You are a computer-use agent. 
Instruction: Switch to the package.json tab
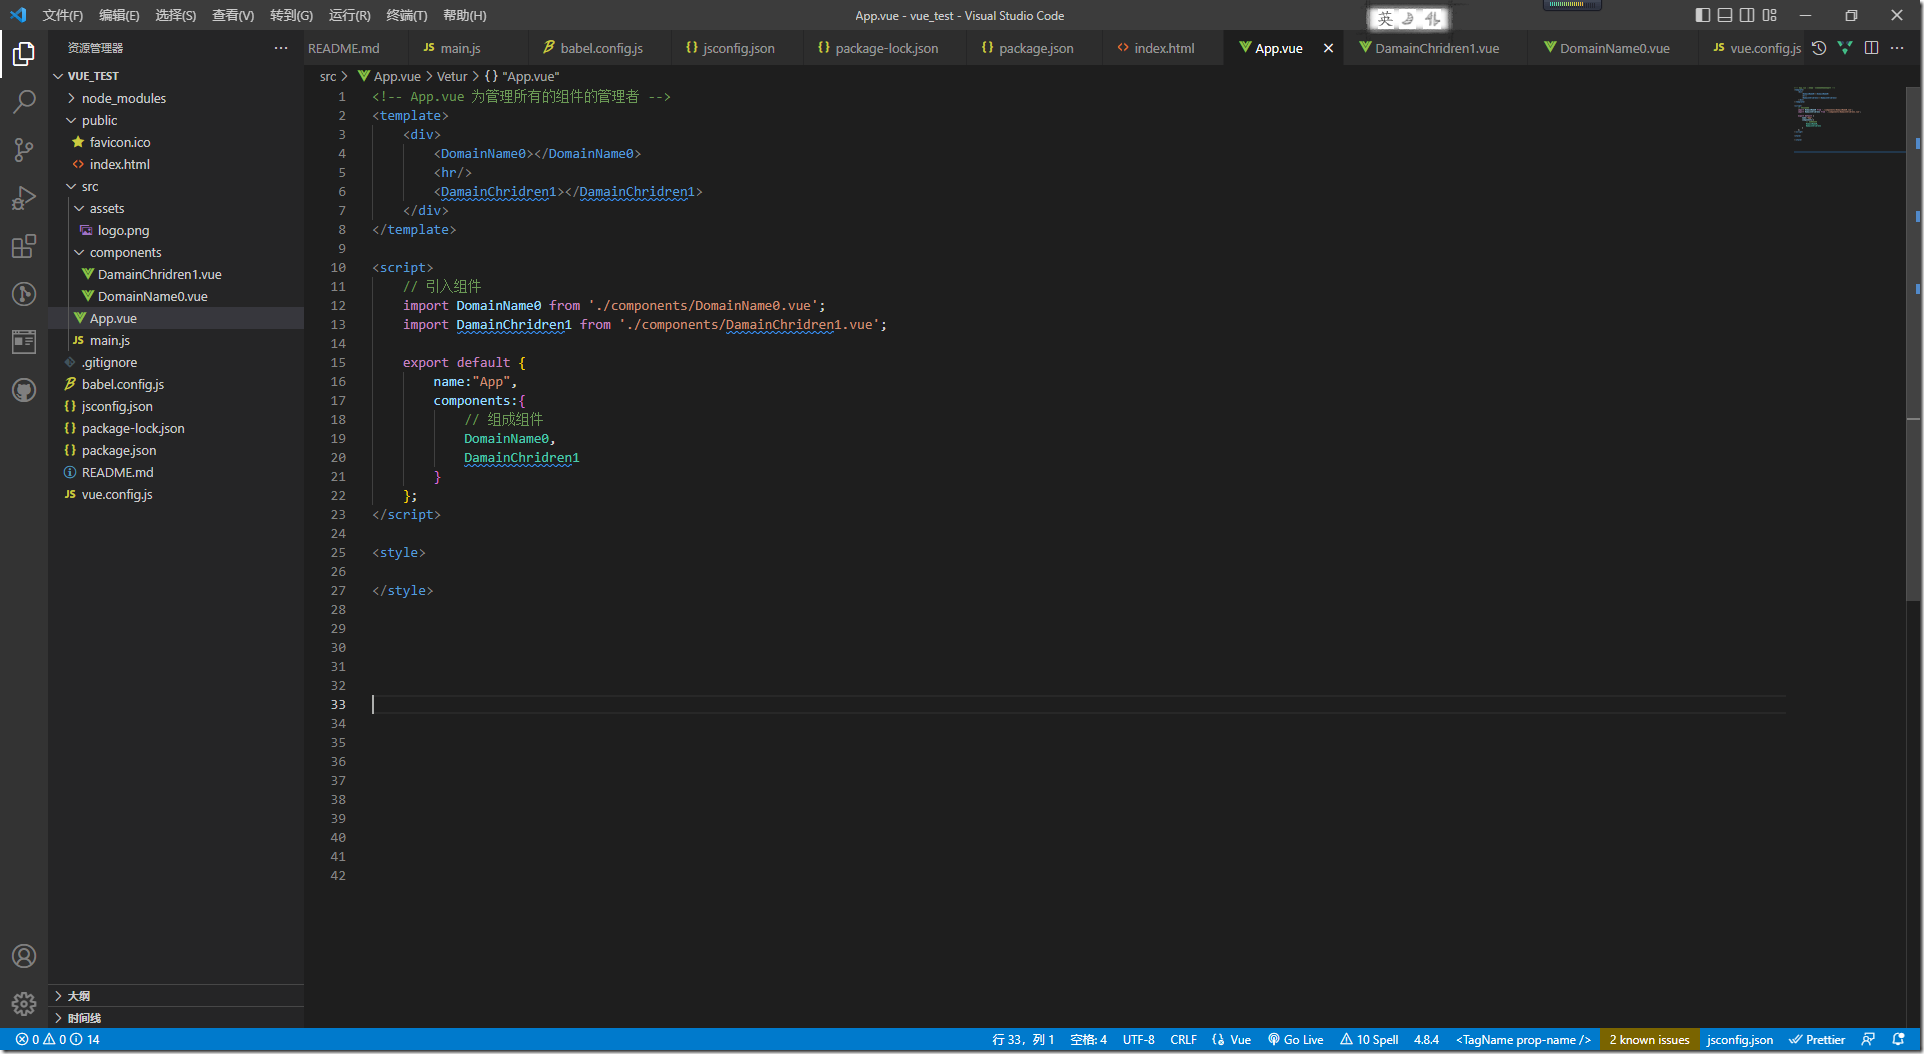click(x=1036, y=48)
